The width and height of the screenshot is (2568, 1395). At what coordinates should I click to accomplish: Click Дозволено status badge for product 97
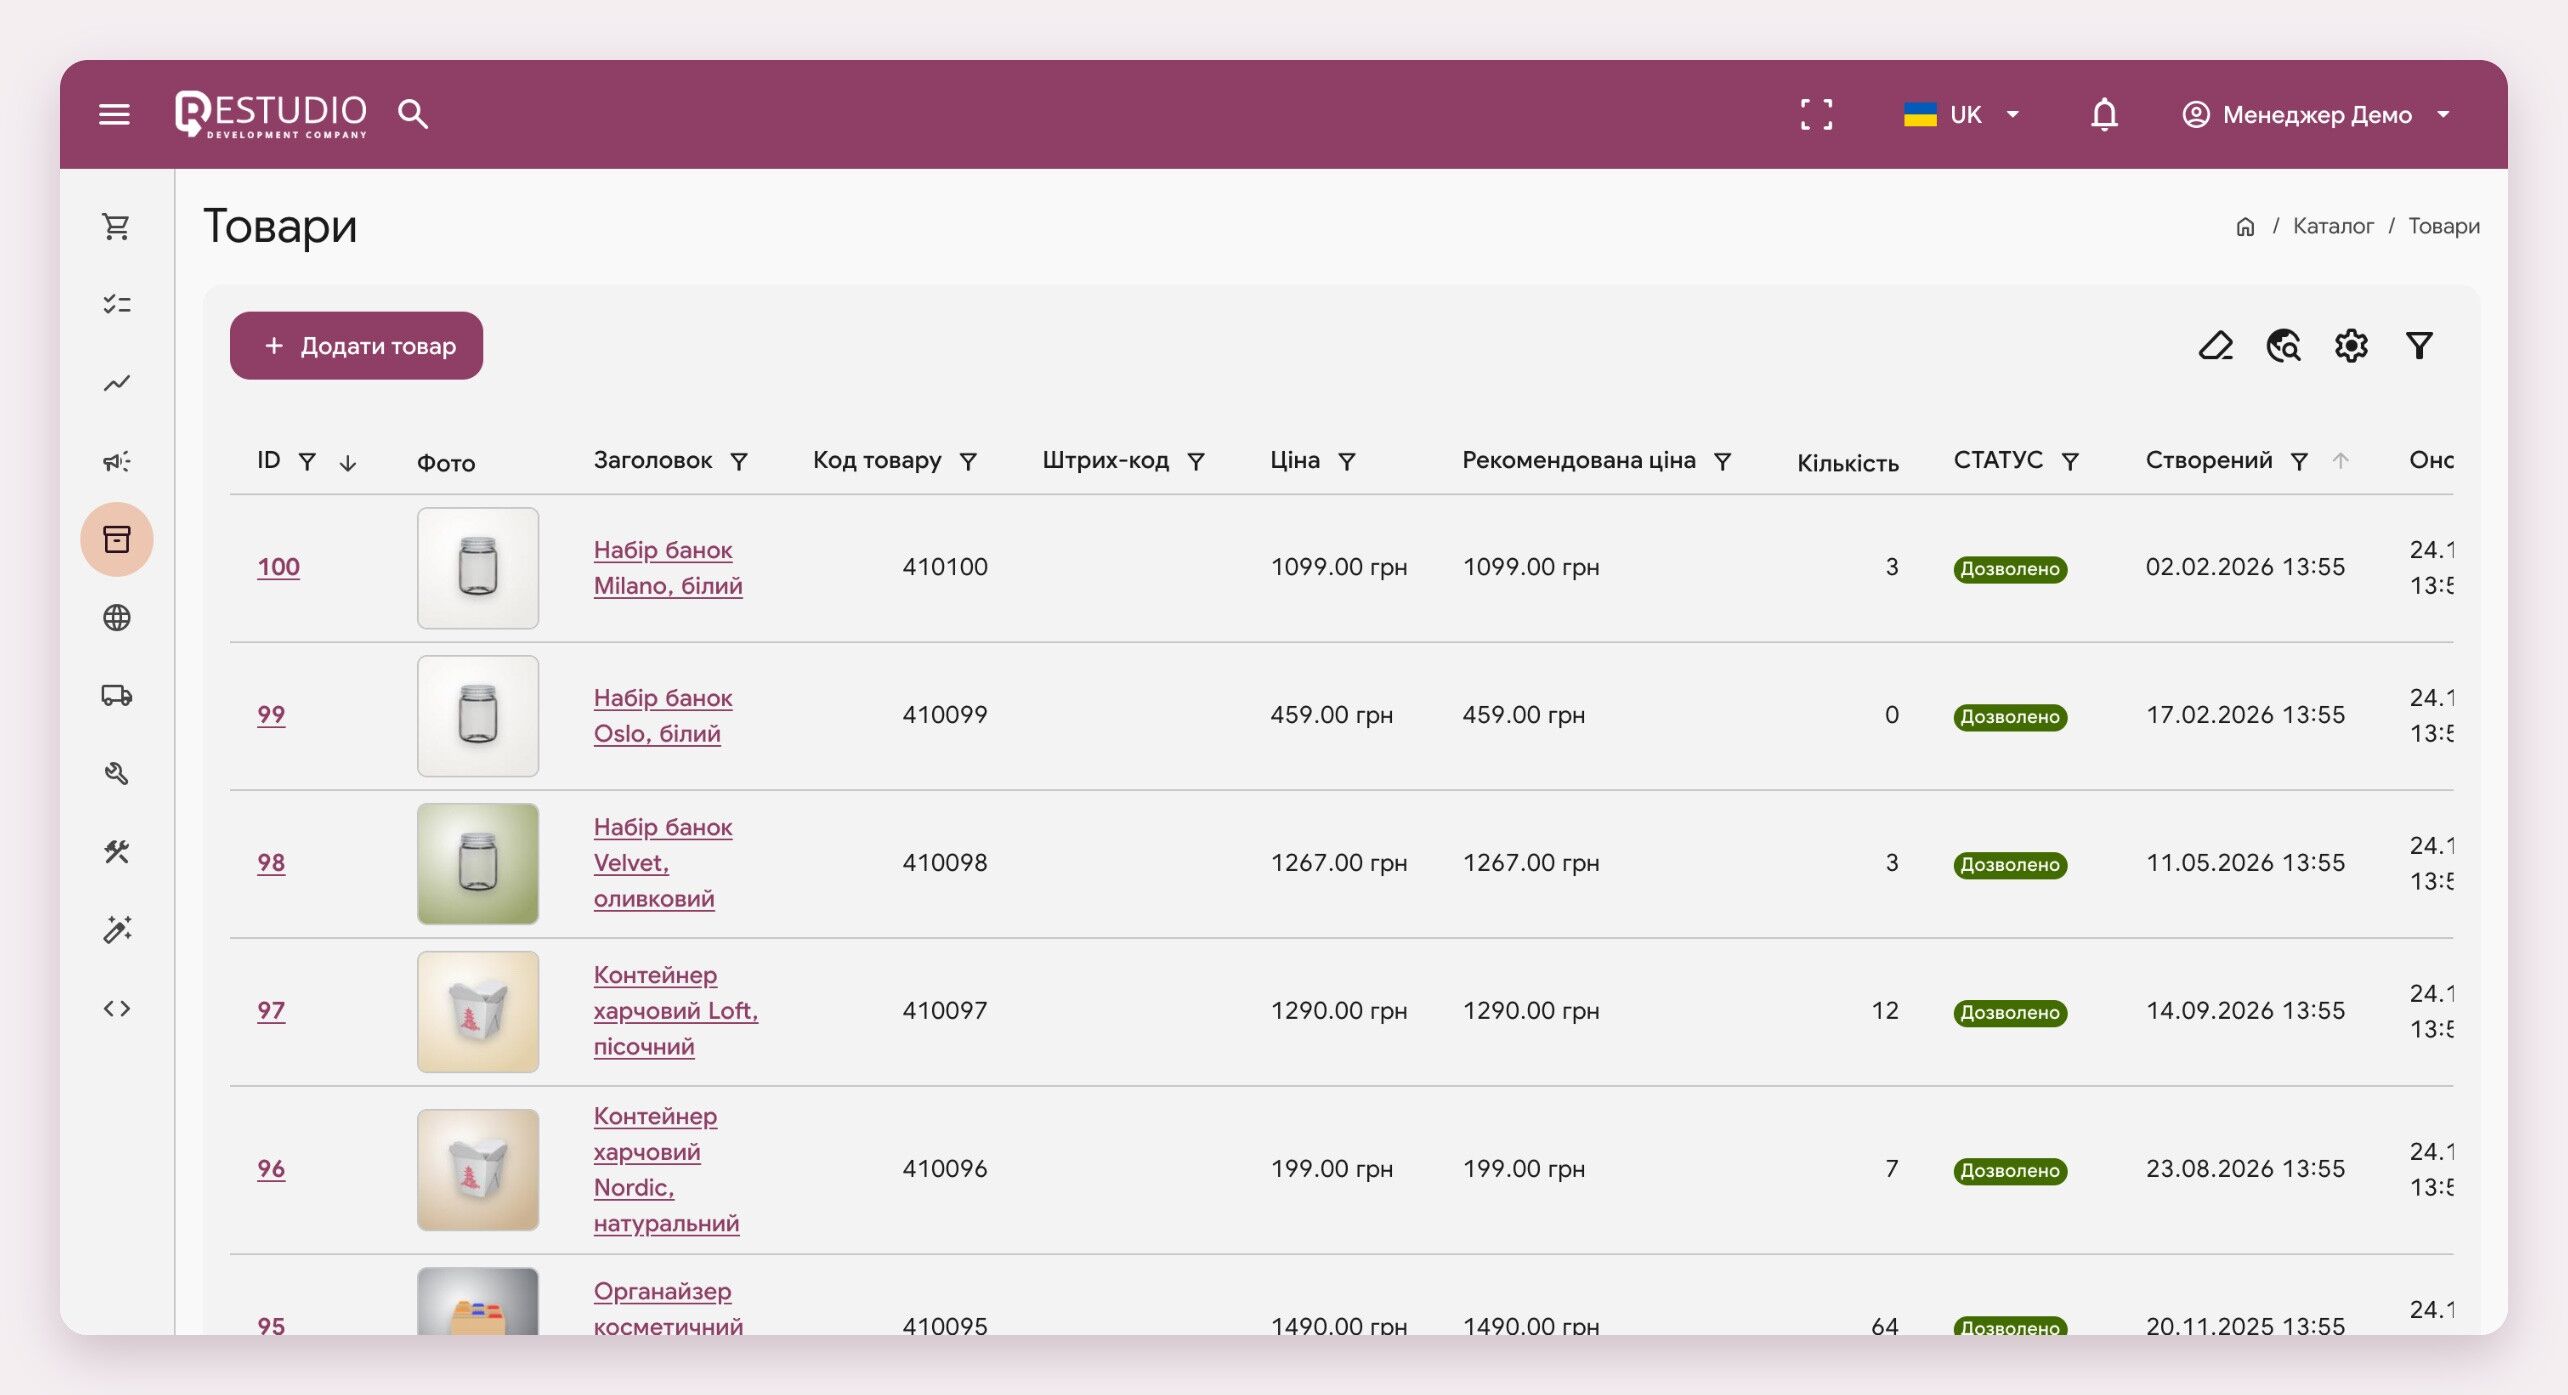(2010, 1013)
